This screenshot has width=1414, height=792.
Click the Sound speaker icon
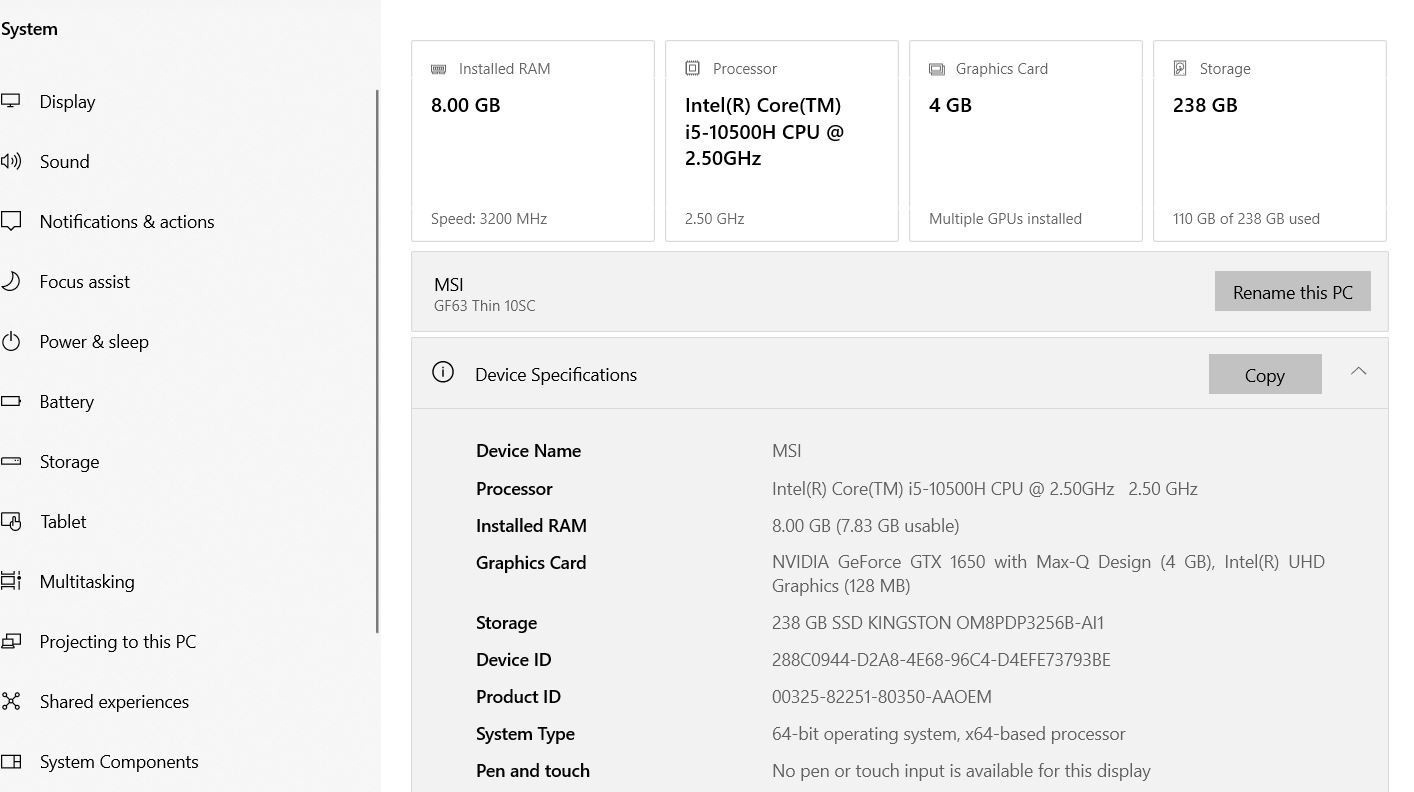(x=10, y=161)
